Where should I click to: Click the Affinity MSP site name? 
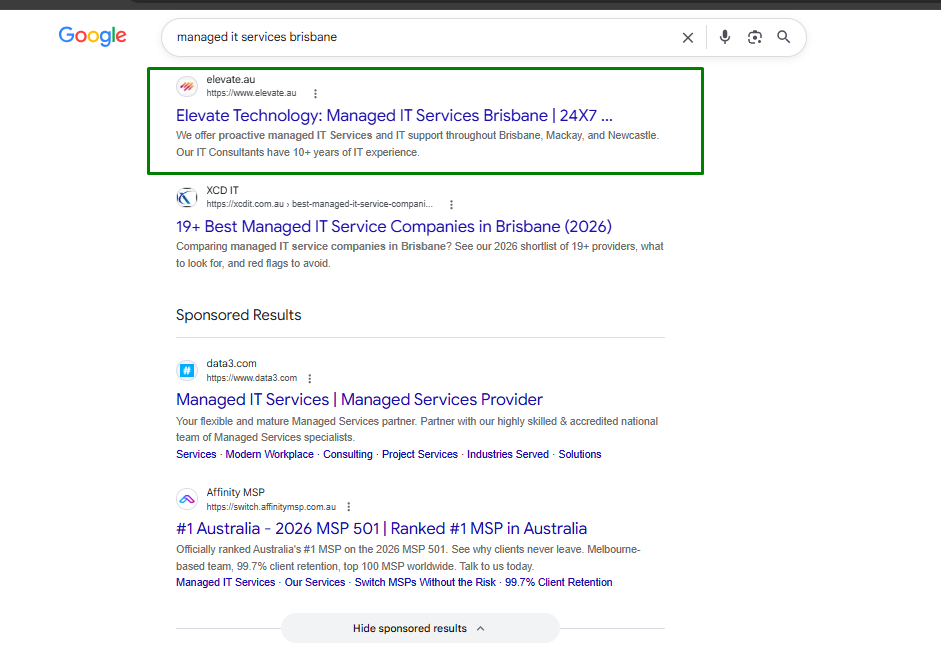coord(235,492)
